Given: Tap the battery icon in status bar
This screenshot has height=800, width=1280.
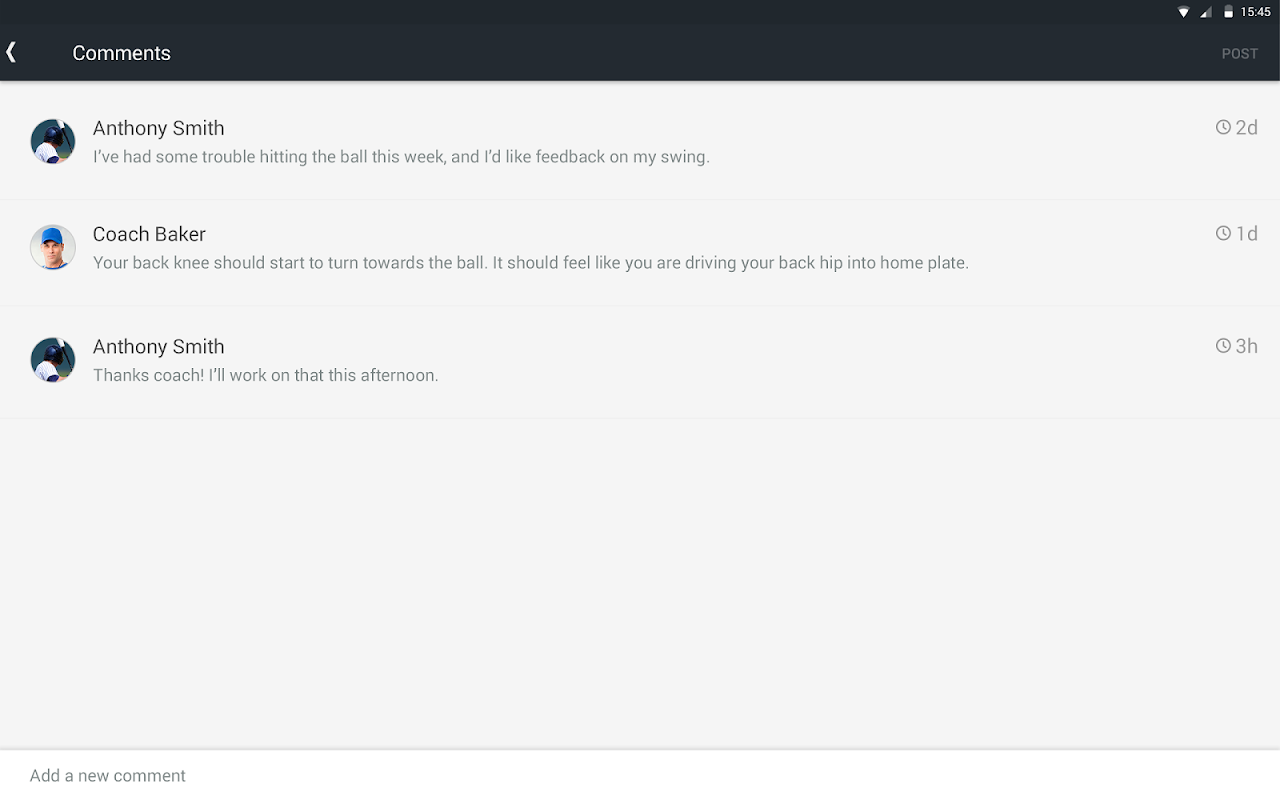Looking at the screenshot, I should tap(1228, 12).
